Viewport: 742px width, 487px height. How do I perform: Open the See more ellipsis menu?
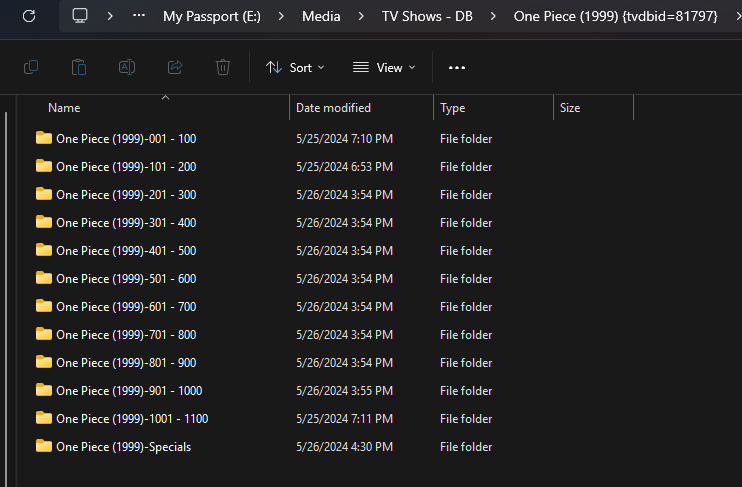click(457, 67)
